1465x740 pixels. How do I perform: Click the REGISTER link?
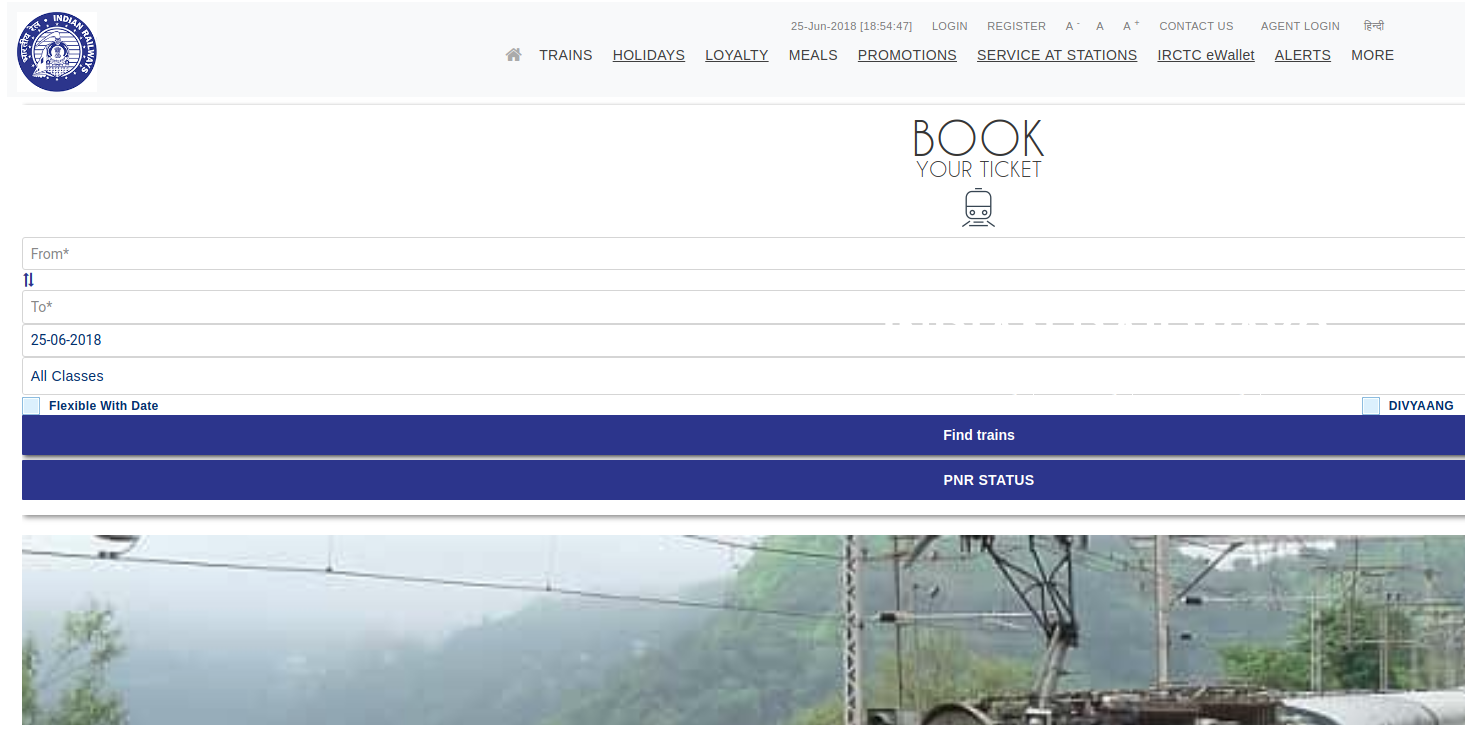(1016, 26)
